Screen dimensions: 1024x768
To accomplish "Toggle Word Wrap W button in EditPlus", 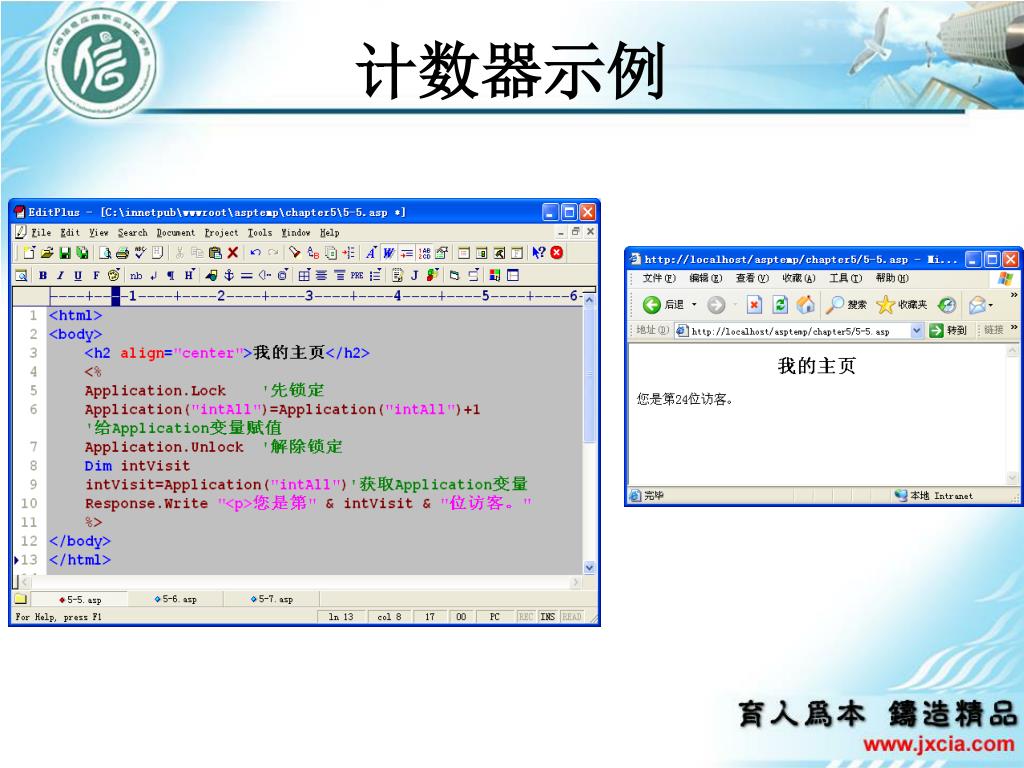I will point(389,253).
